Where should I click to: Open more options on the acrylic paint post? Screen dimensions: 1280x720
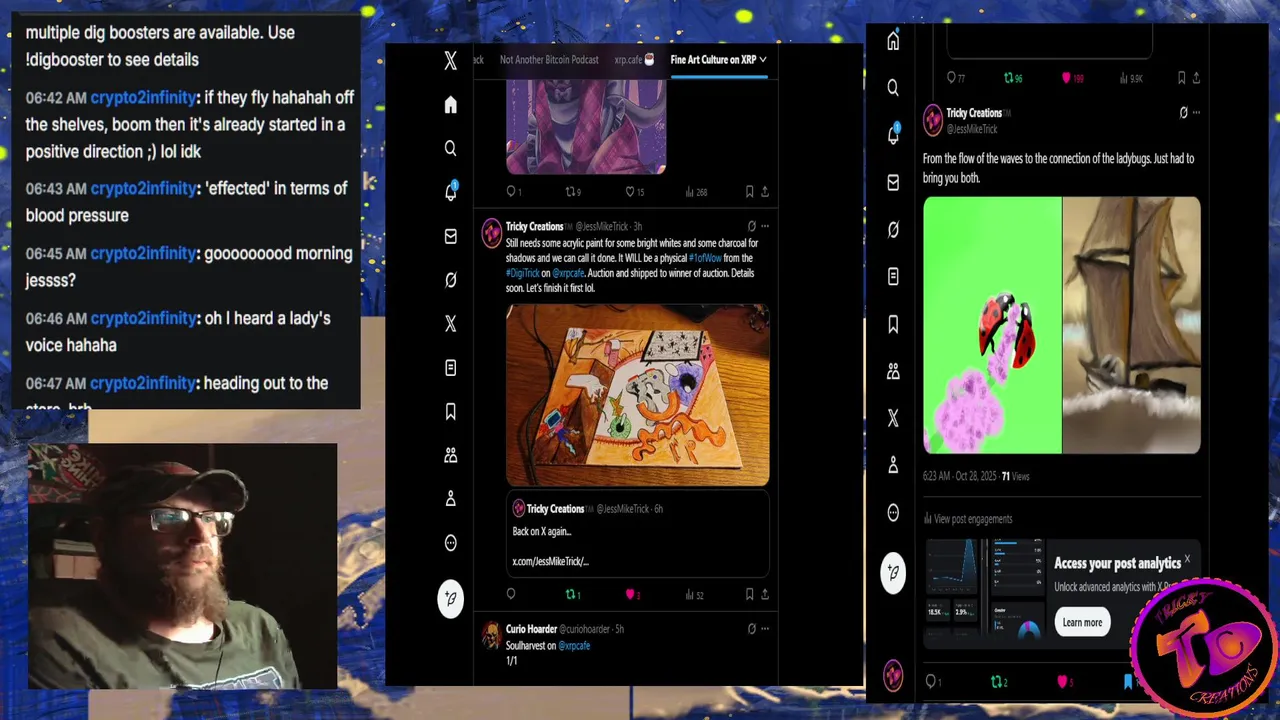pyautogui.click(x=765, y=226)
